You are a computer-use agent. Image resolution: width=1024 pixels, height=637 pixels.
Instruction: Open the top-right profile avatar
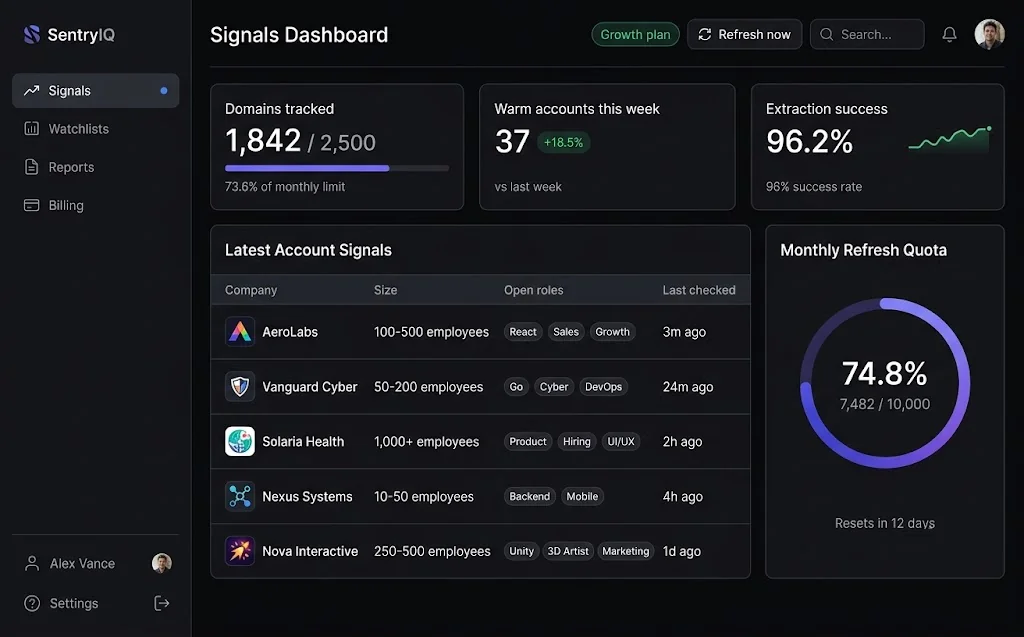[x=989, y=35]
